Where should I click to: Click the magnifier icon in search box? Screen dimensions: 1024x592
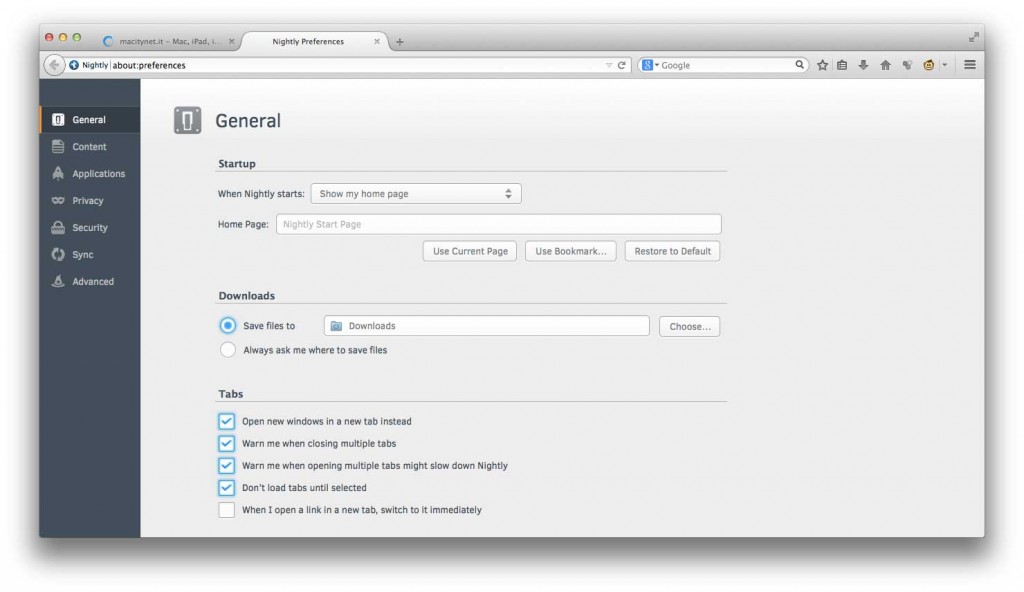799,65
